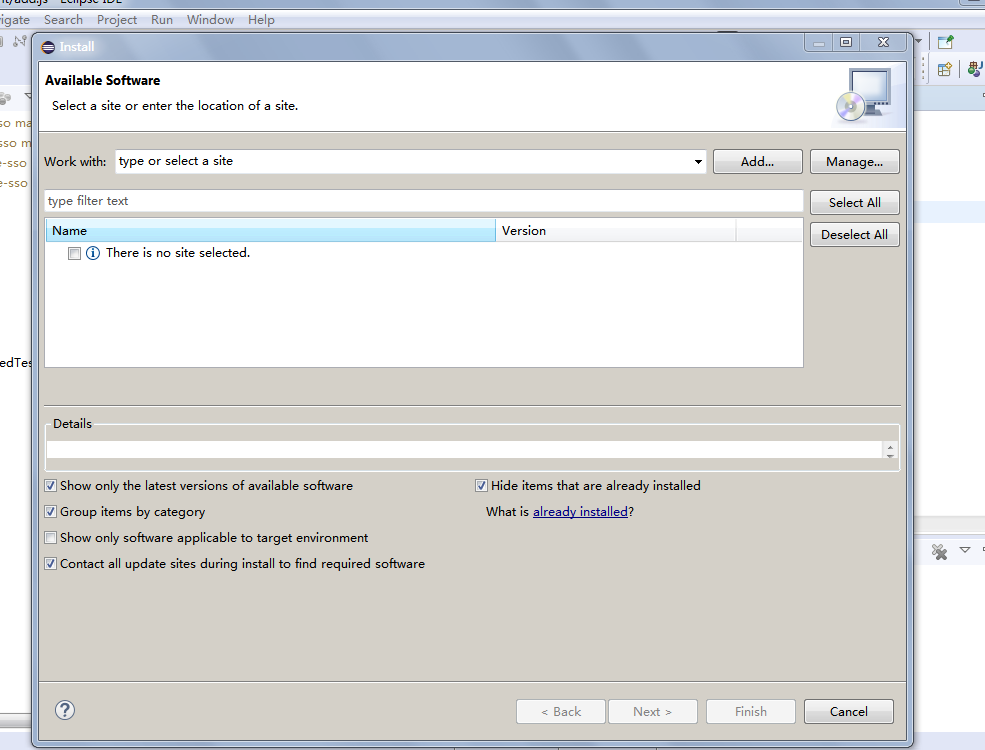Screen dimensions: 985x750
Task: Open the Project menu
Action: [117, 19]
